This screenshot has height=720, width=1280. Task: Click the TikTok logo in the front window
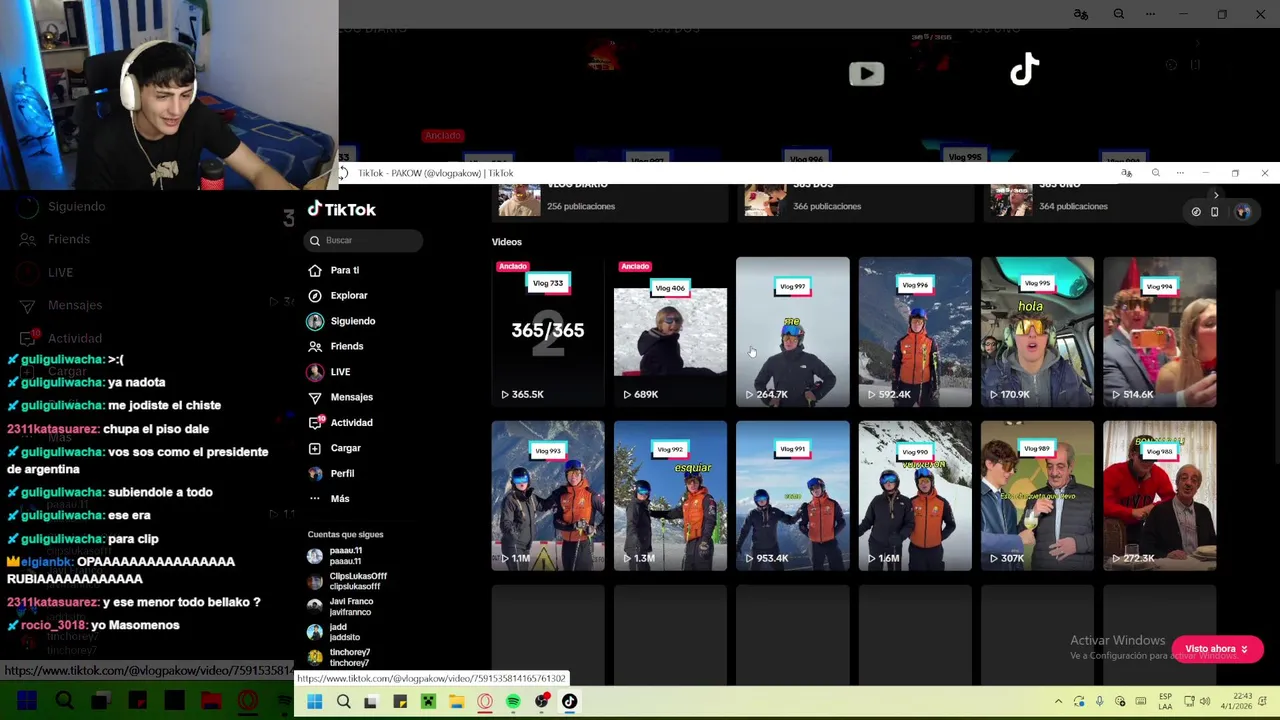coord(342,209)
